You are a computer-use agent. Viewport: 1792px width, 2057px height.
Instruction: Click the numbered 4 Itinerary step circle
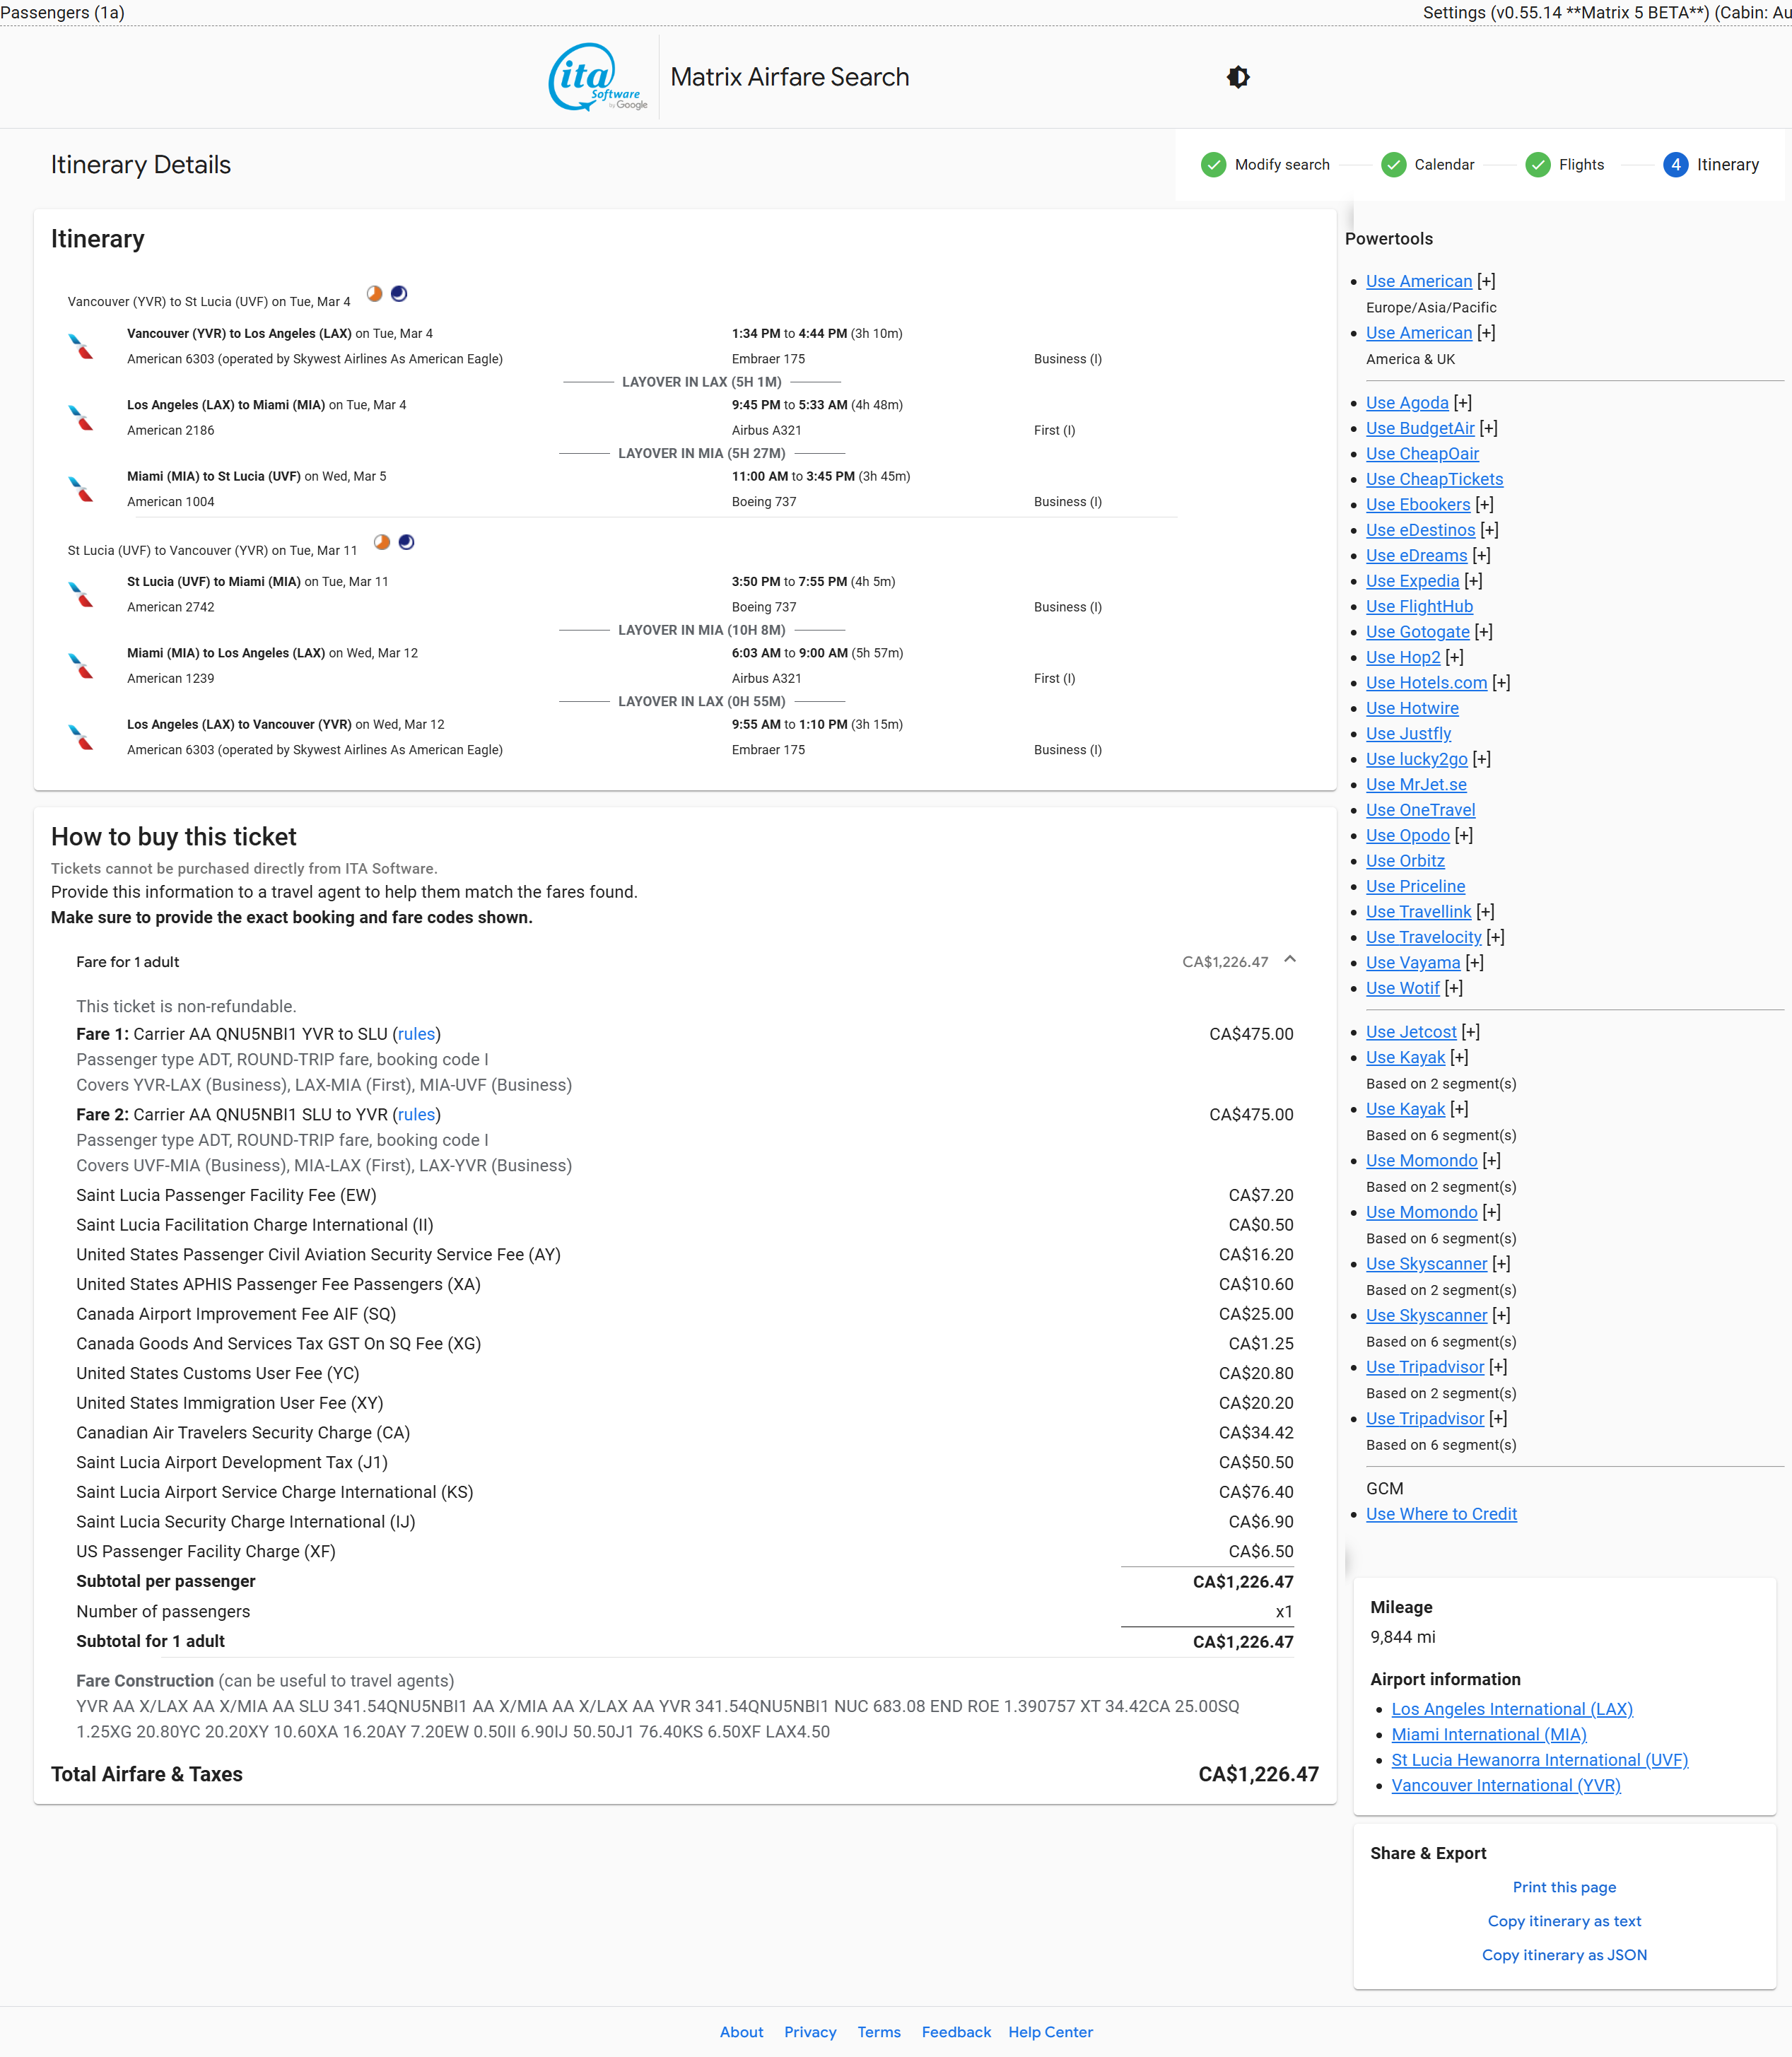(1675, 165)
